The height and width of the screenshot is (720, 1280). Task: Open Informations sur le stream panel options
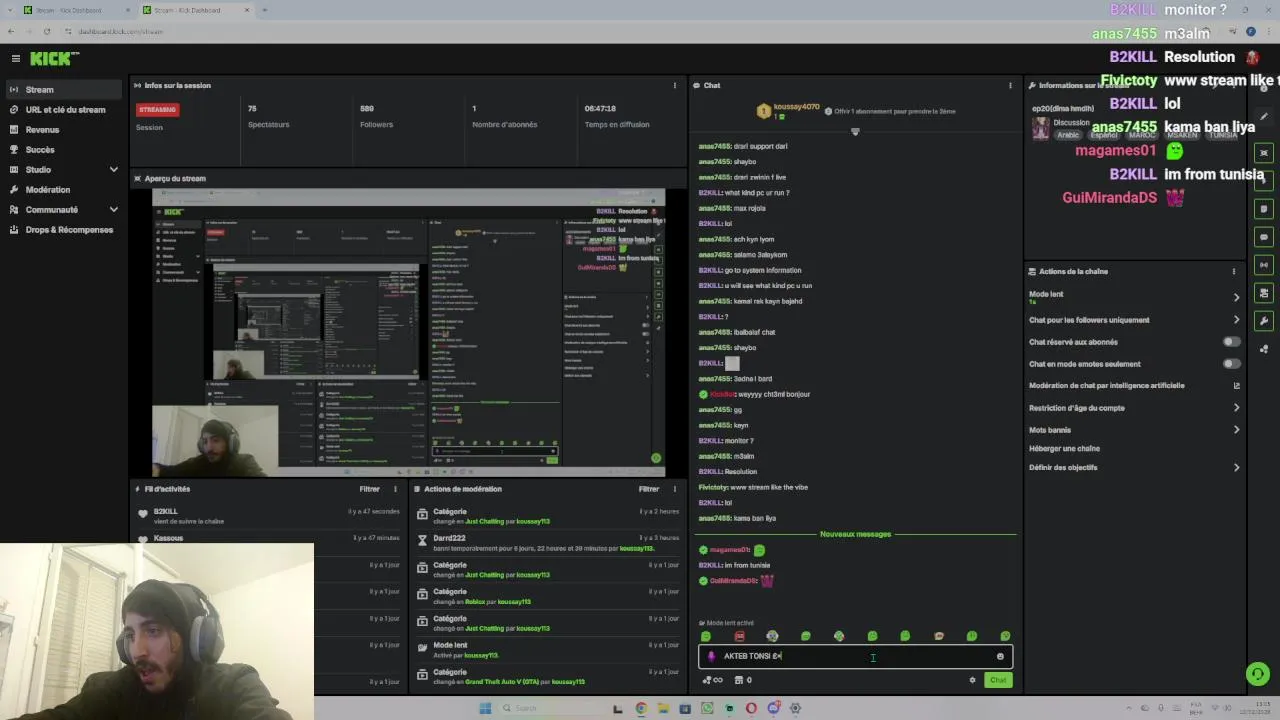[1233, 85]
